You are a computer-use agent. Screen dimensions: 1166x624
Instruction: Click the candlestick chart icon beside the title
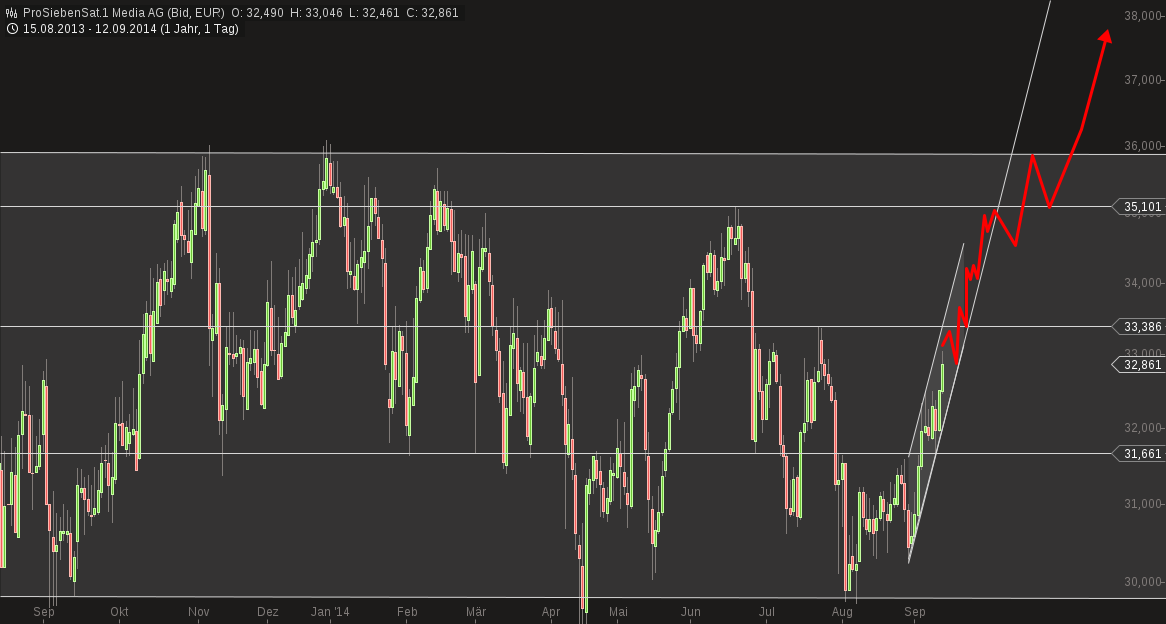(11, 13)
